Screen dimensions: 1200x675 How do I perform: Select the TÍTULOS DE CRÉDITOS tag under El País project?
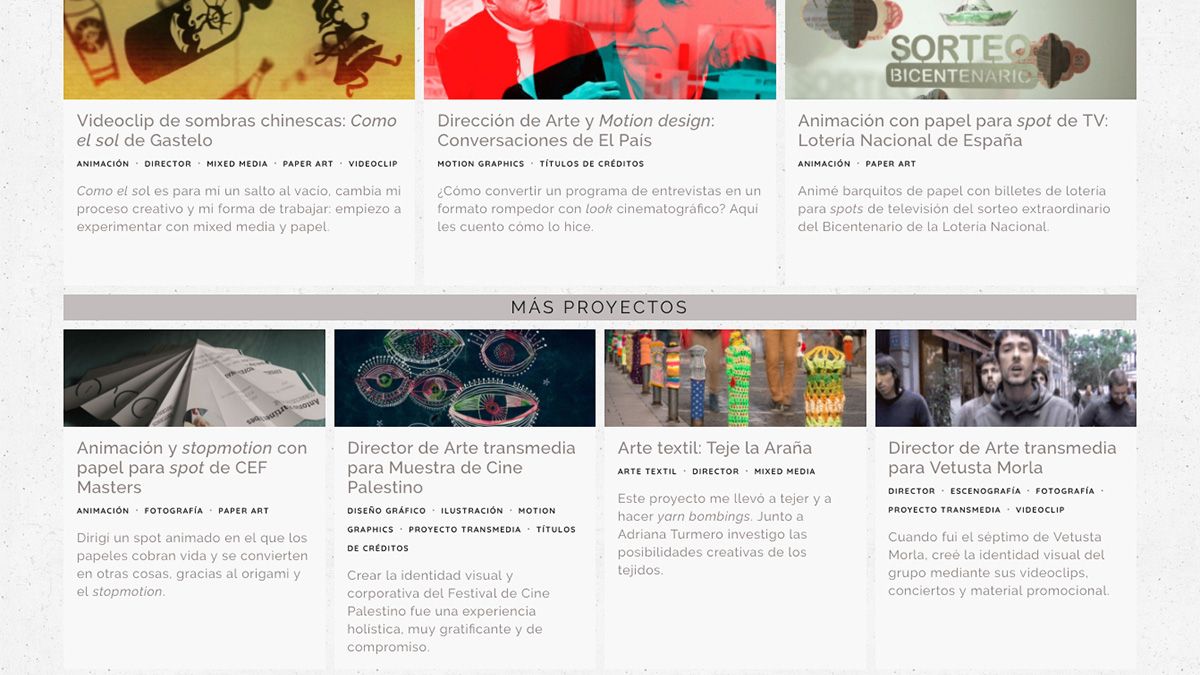click(x=592, y=164)
